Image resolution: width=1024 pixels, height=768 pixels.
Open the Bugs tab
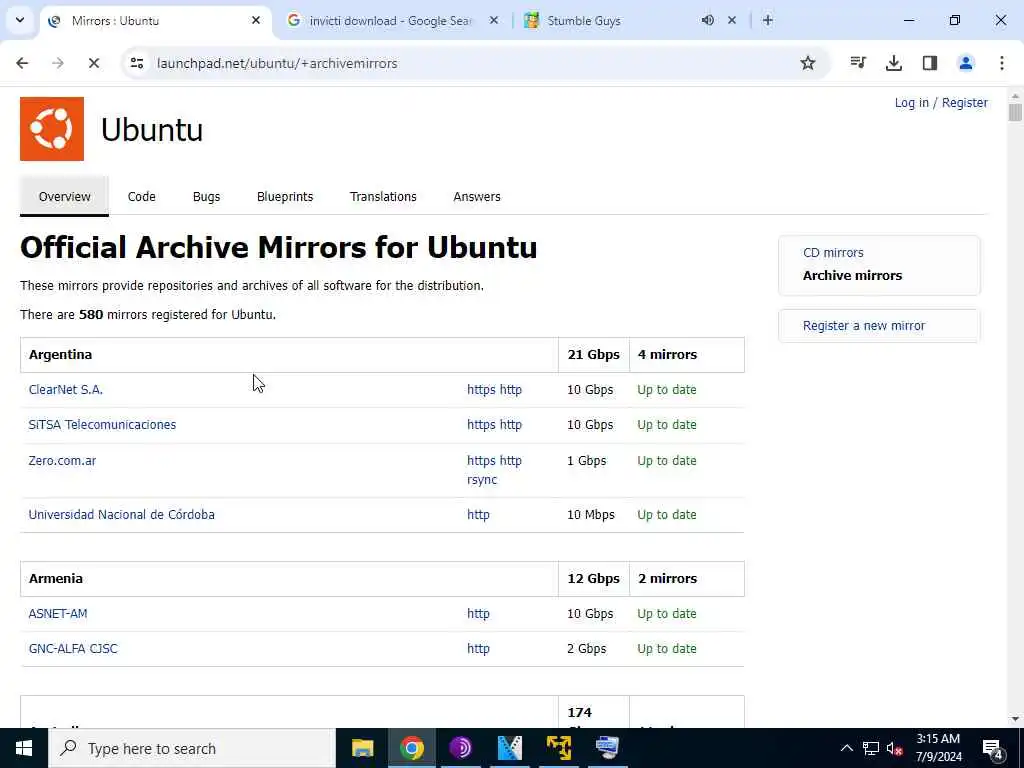pos(206,197)
